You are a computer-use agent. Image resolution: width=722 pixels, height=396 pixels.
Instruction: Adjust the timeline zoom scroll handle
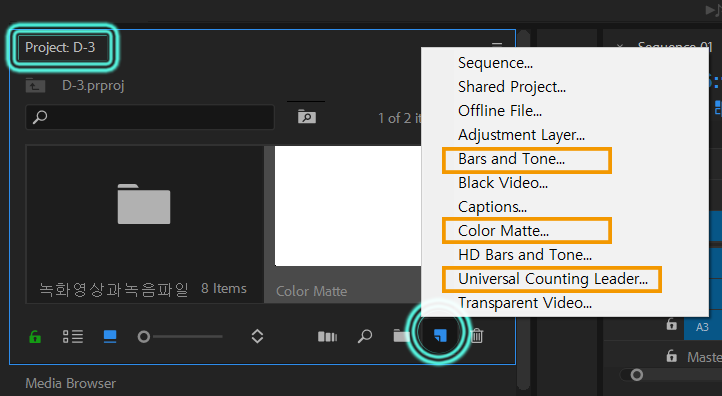tap(636, 375)
